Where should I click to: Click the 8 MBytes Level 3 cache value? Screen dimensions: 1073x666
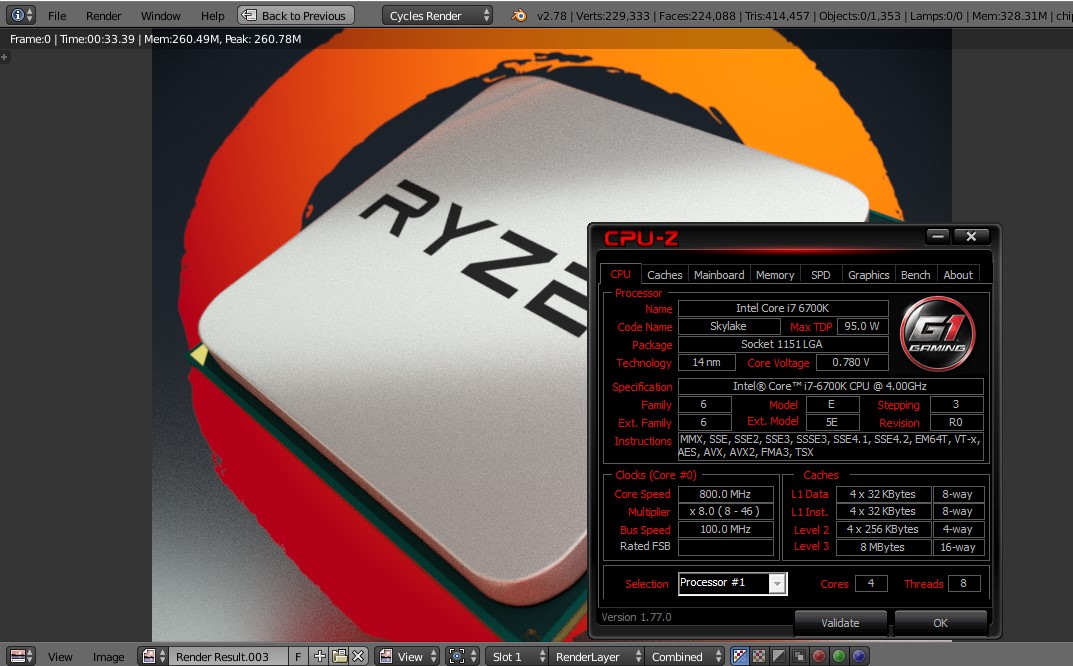[883, 547]
